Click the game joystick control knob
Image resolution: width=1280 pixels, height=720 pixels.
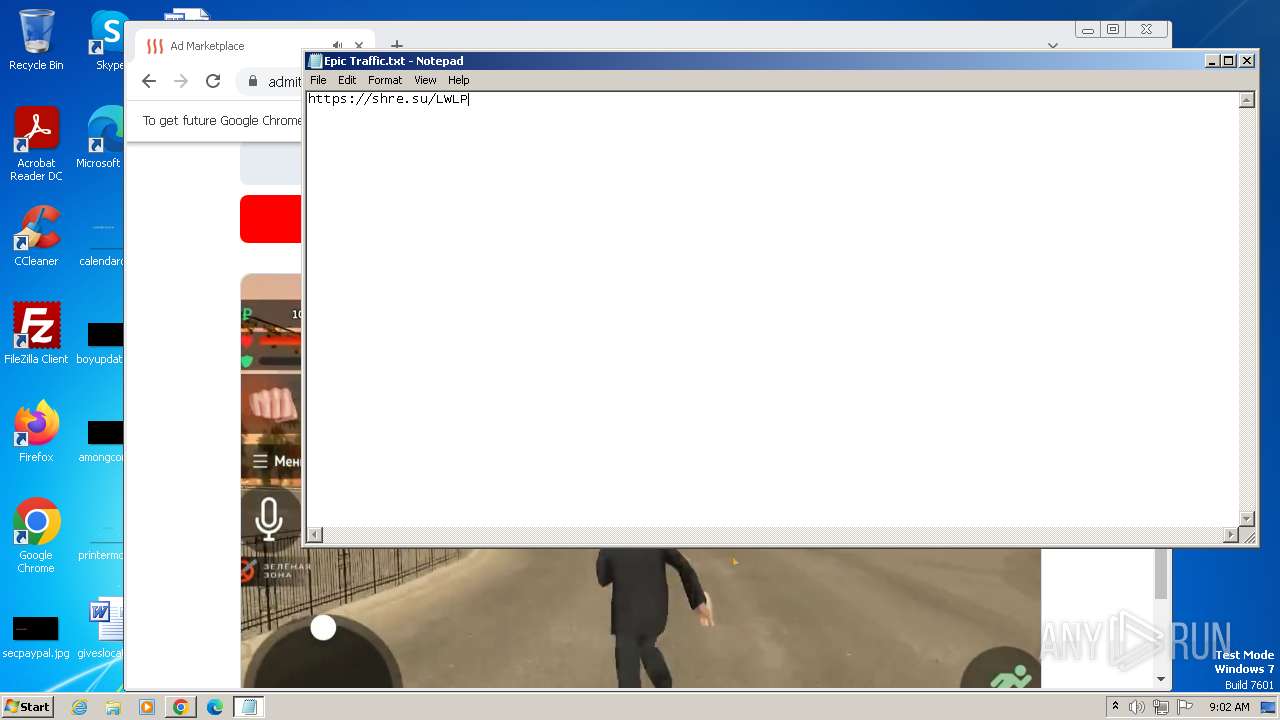point(323,628)
